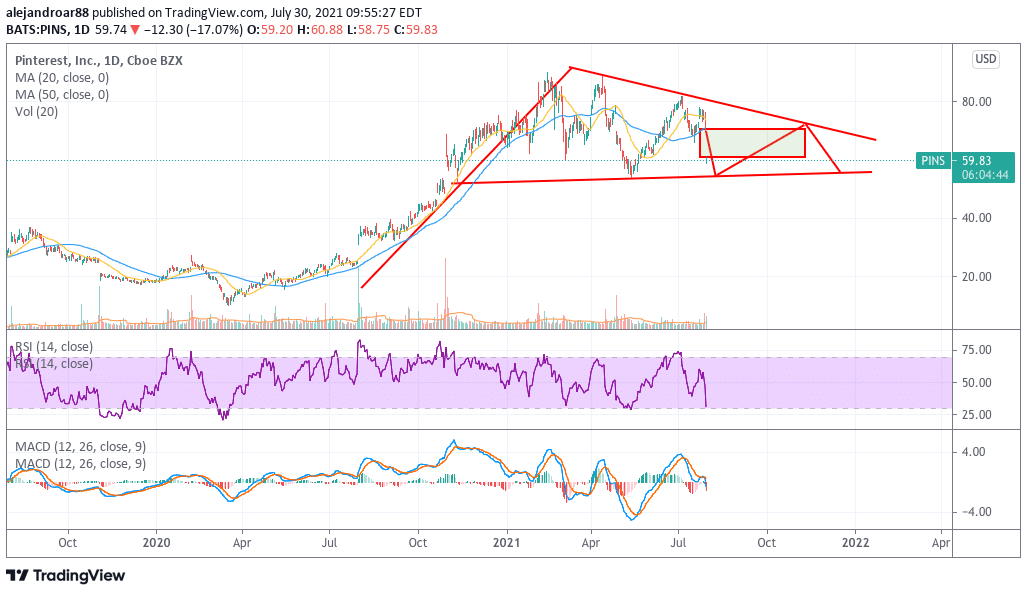Click the 80.00 price axis label
The width and height of the screenshot is (1027, 594).
tap(977, 102)
